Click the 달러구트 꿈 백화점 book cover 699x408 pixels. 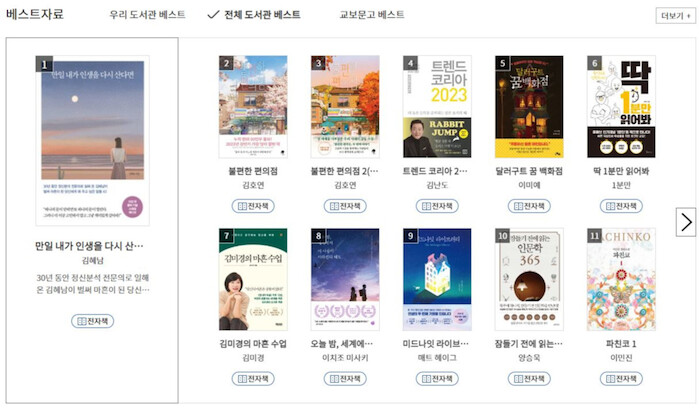tap(529, 106)
